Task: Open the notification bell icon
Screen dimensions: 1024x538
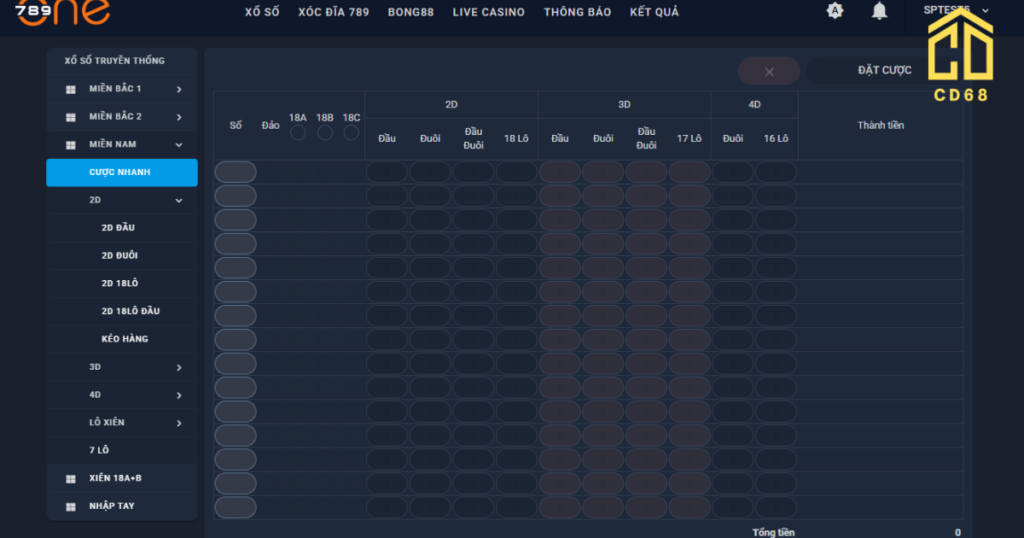Action: coord(879,11)
